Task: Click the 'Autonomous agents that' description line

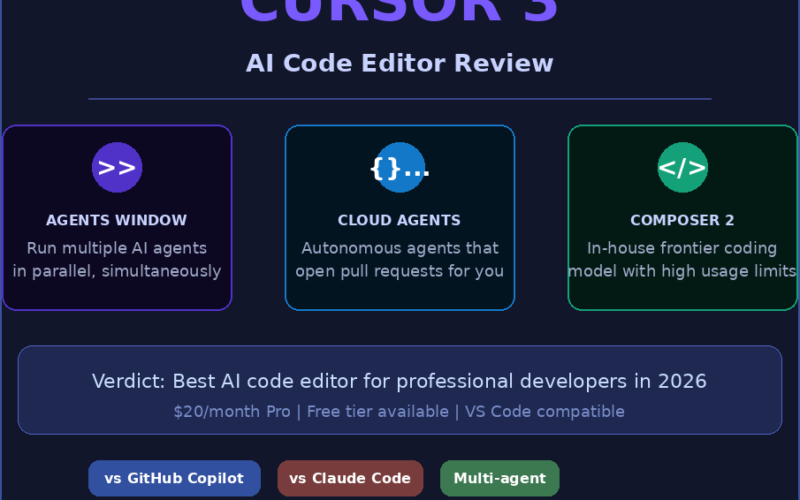Action: pos(400,248)
